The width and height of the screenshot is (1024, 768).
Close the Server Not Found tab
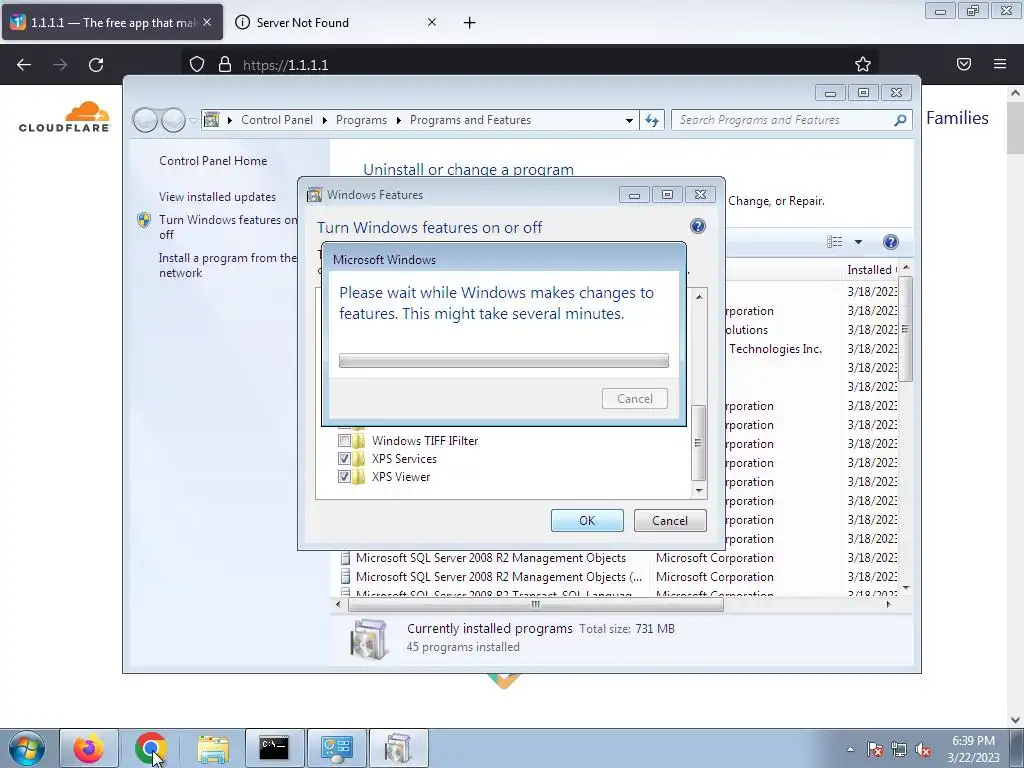coord(432,22)
